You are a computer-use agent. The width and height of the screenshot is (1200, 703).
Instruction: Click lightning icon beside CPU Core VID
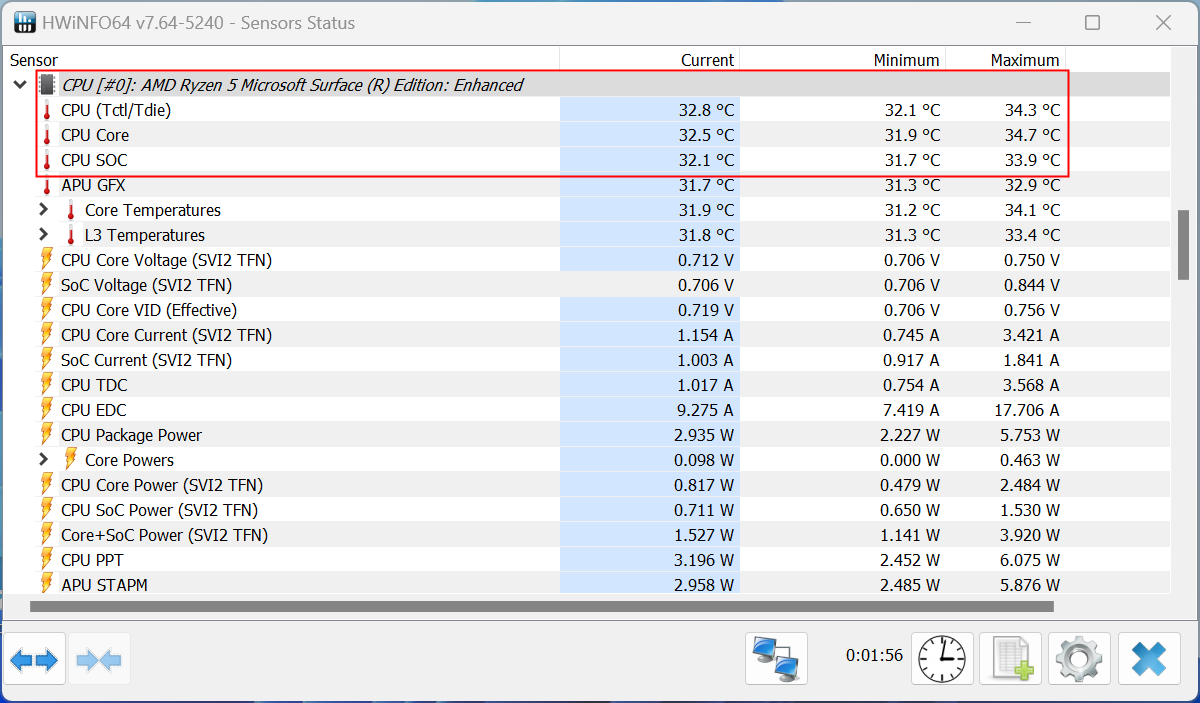click(x=46, y=310)
